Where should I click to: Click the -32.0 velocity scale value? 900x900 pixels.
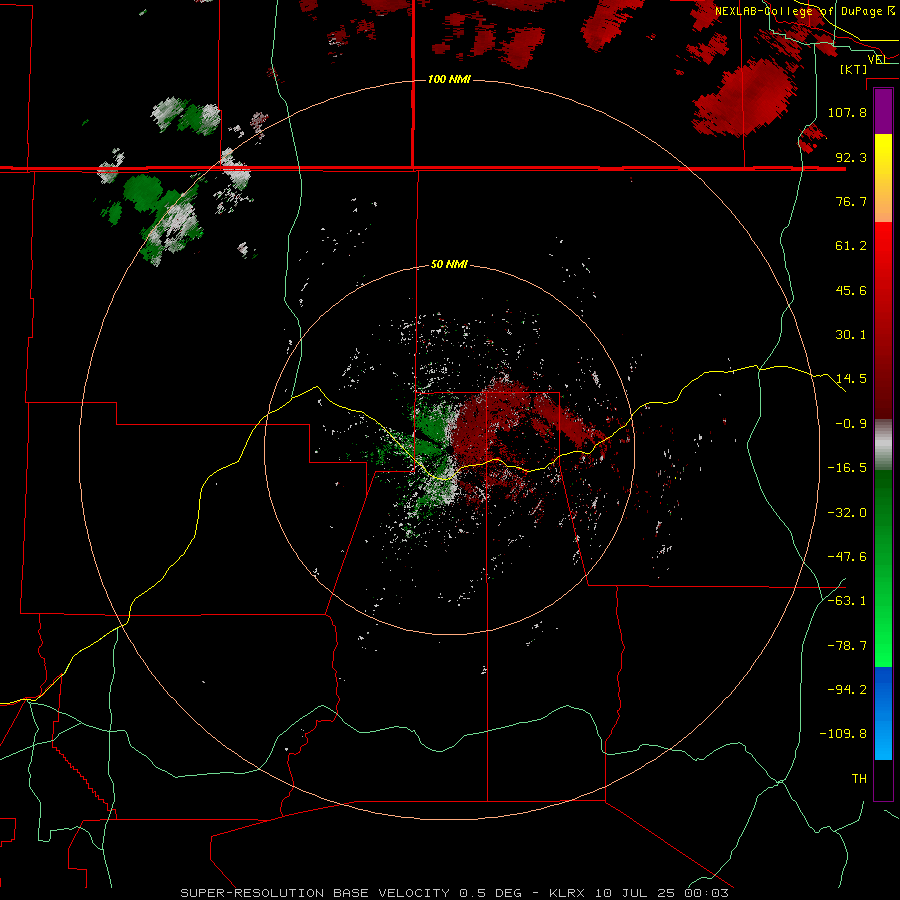click(847, 513)
